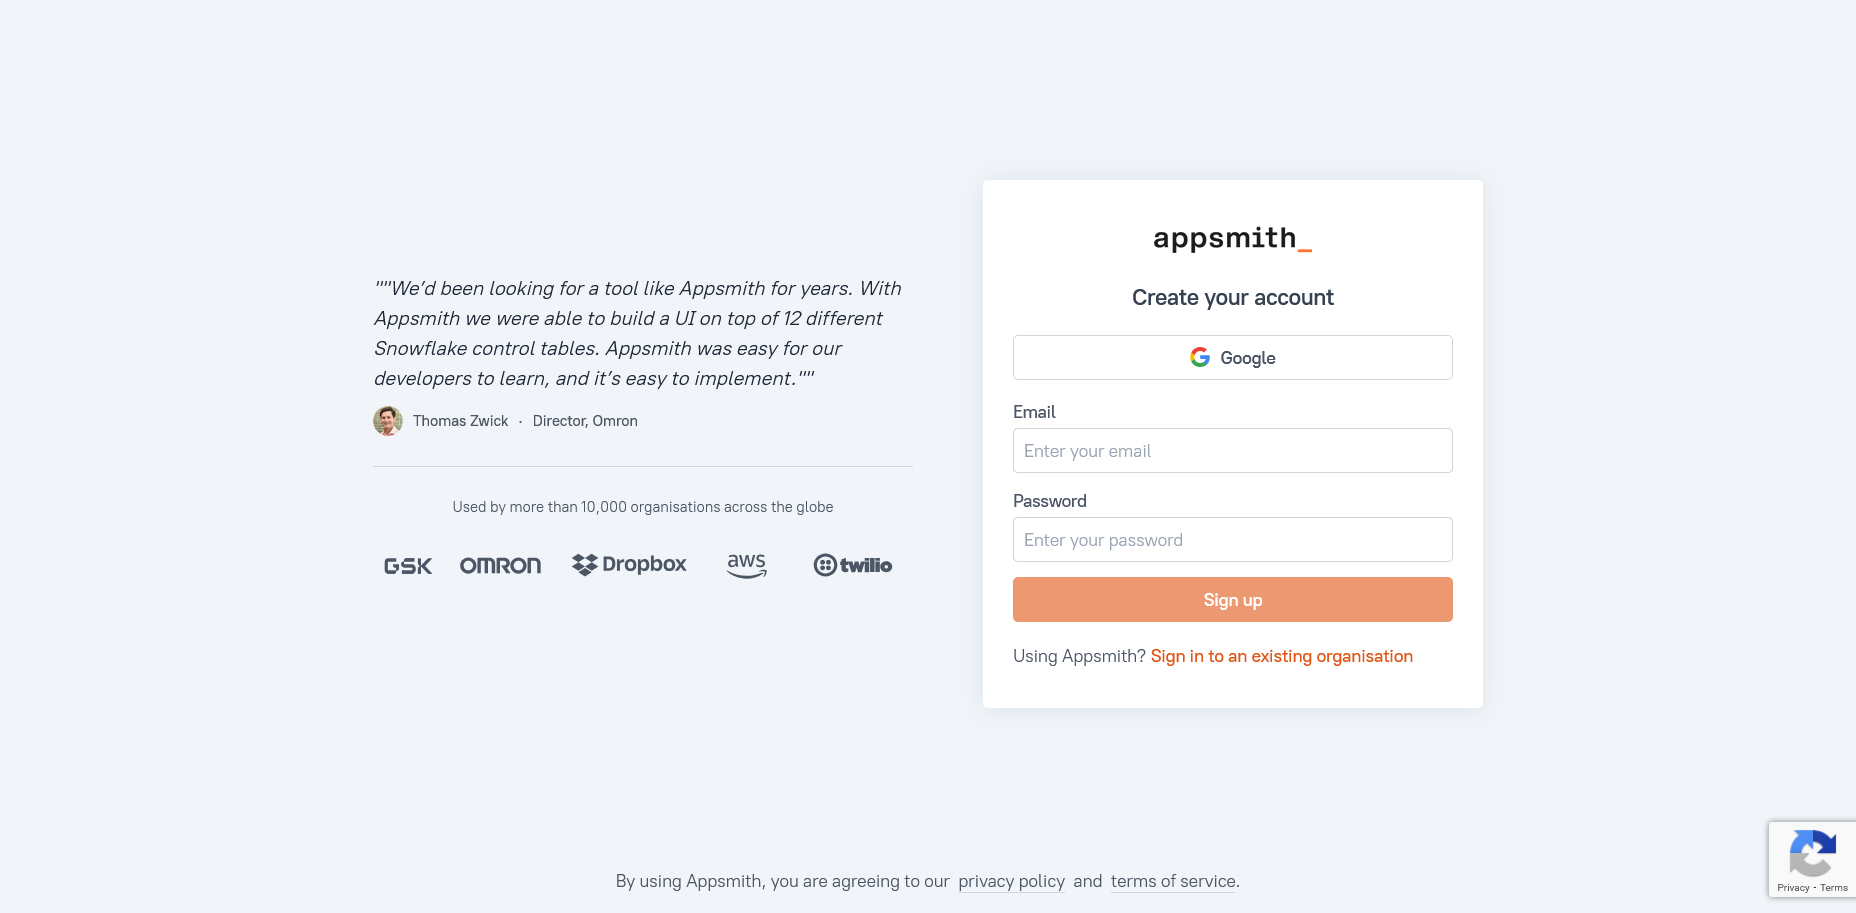
Task: Focus the Enter your password field
Action: (x=1232, y=540)
